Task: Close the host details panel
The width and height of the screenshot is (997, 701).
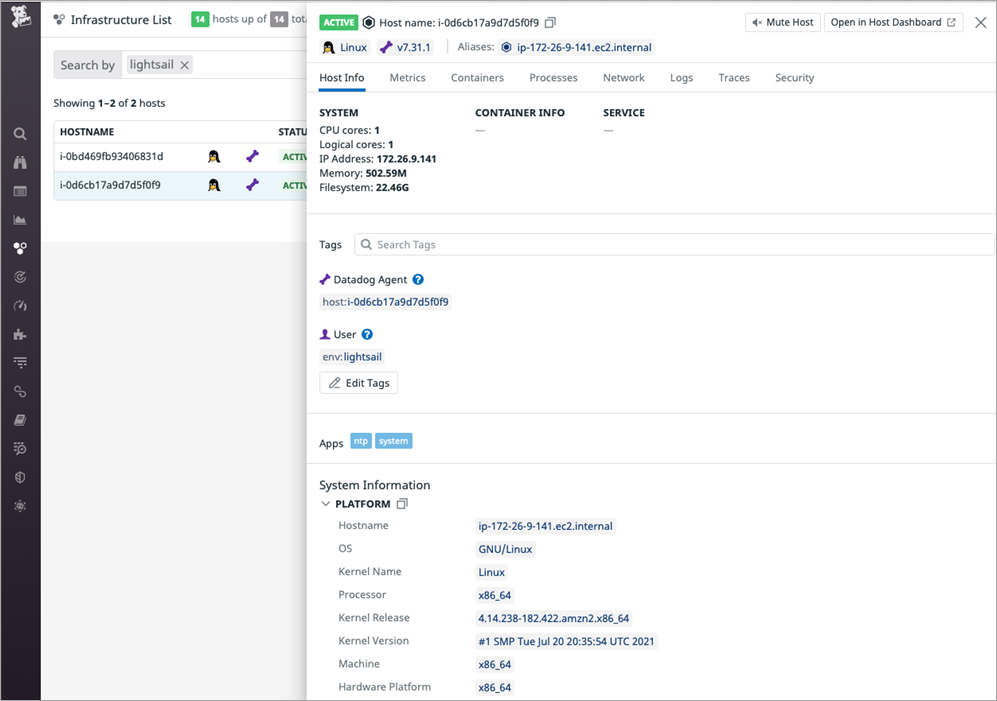Action: (981, 23)
